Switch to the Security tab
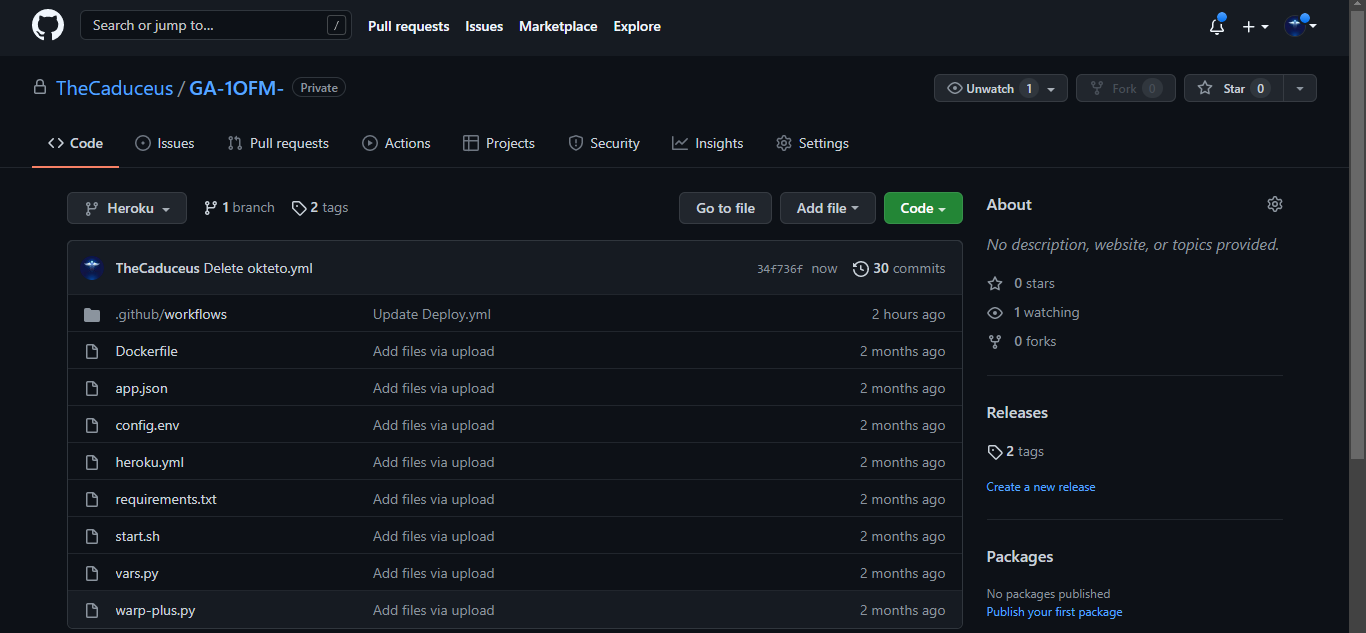 pyautogui.click(x=604, y=143)
